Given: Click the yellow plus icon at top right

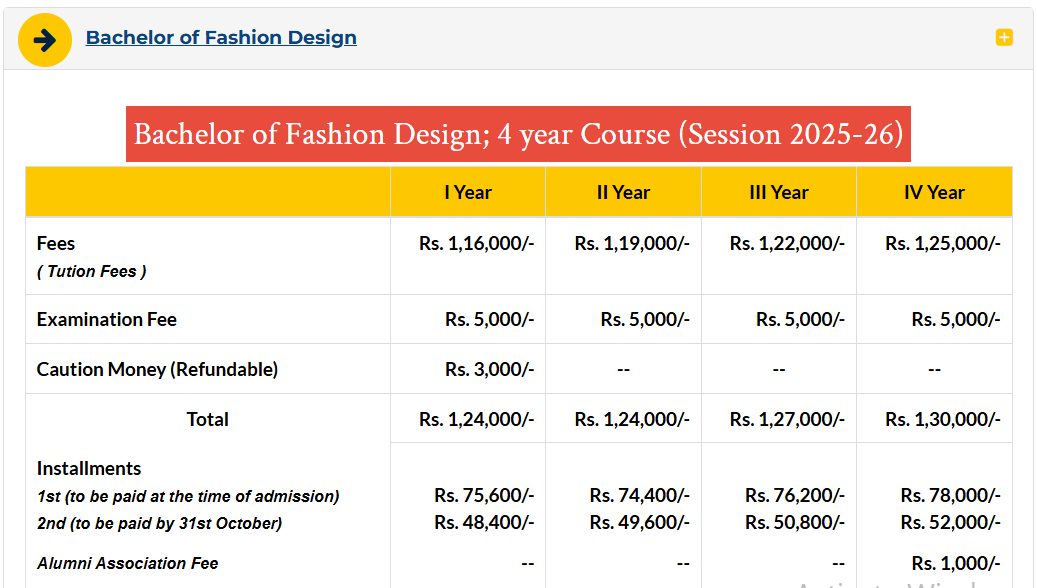Looking at the screenshot, I should pyautogui.click(x=1002, y=37).
